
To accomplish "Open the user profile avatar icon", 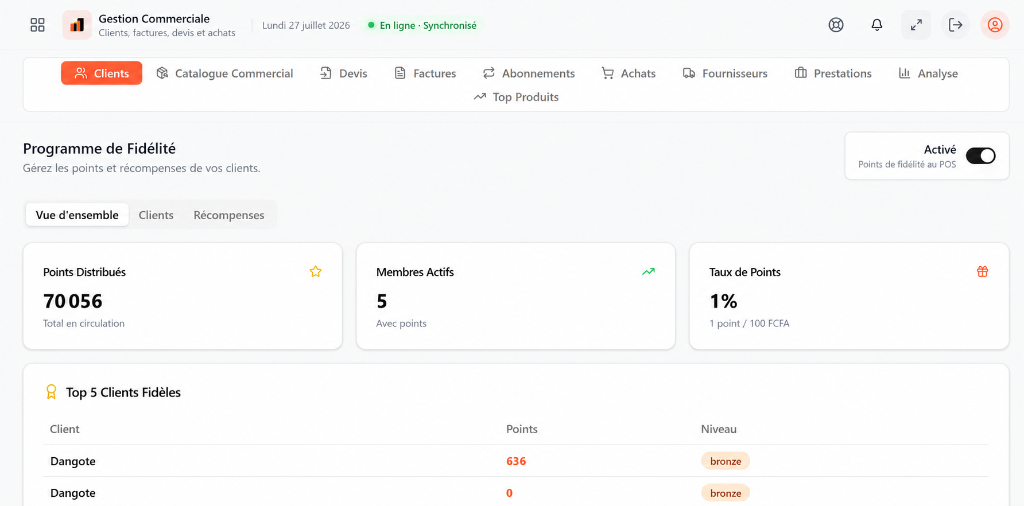I will click(995, 25).
